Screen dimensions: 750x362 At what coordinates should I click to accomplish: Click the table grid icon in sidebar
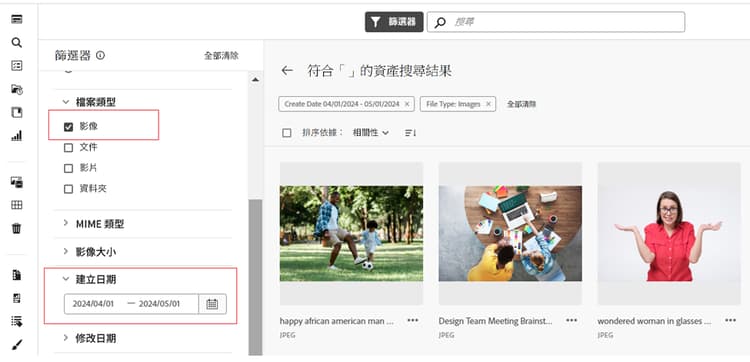pos(17,205)
